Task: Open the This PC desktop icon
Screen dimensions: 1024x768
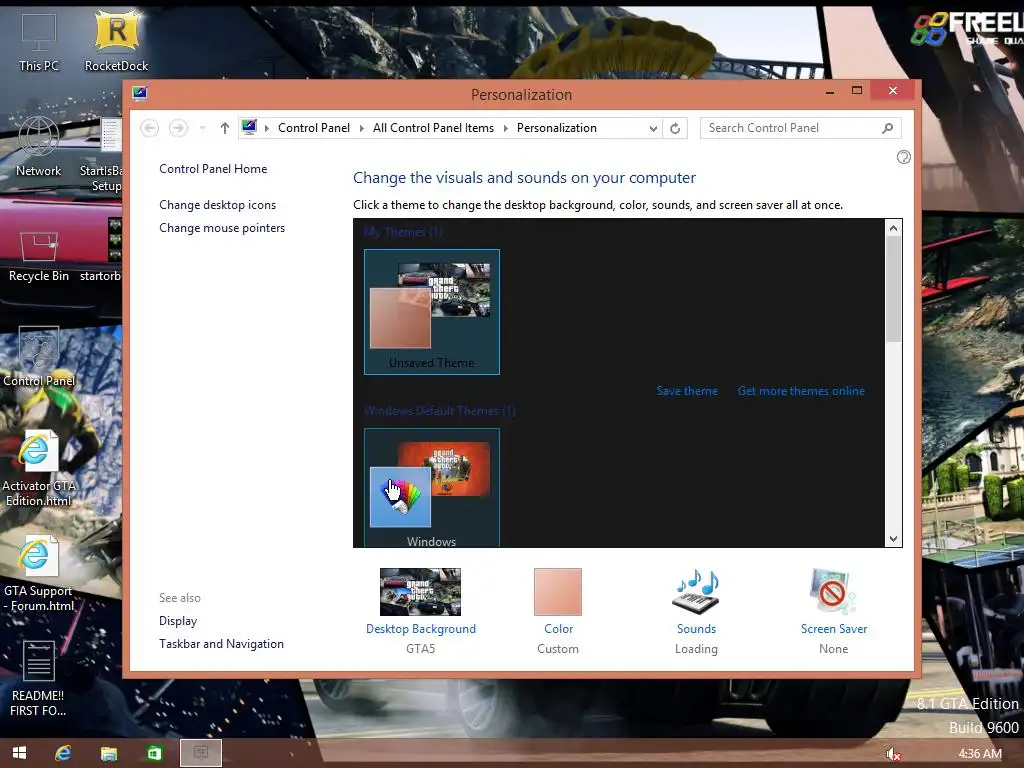Action: click(39, 40)
